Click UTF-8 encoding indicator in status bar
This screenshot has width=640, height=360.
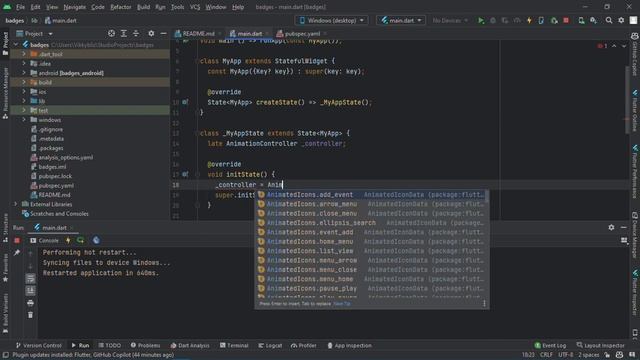click(x=565, y=355)
